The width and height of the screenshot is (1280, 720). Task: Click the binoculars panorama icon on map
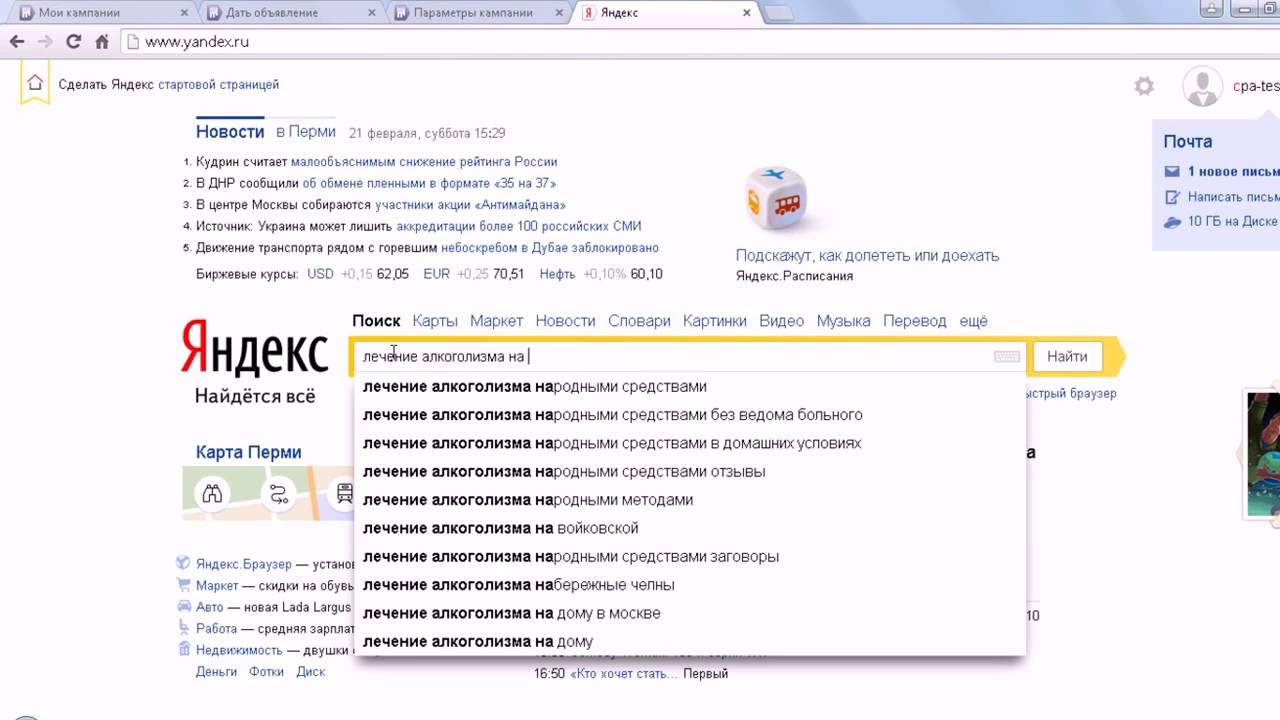click(x=212, y=493)
